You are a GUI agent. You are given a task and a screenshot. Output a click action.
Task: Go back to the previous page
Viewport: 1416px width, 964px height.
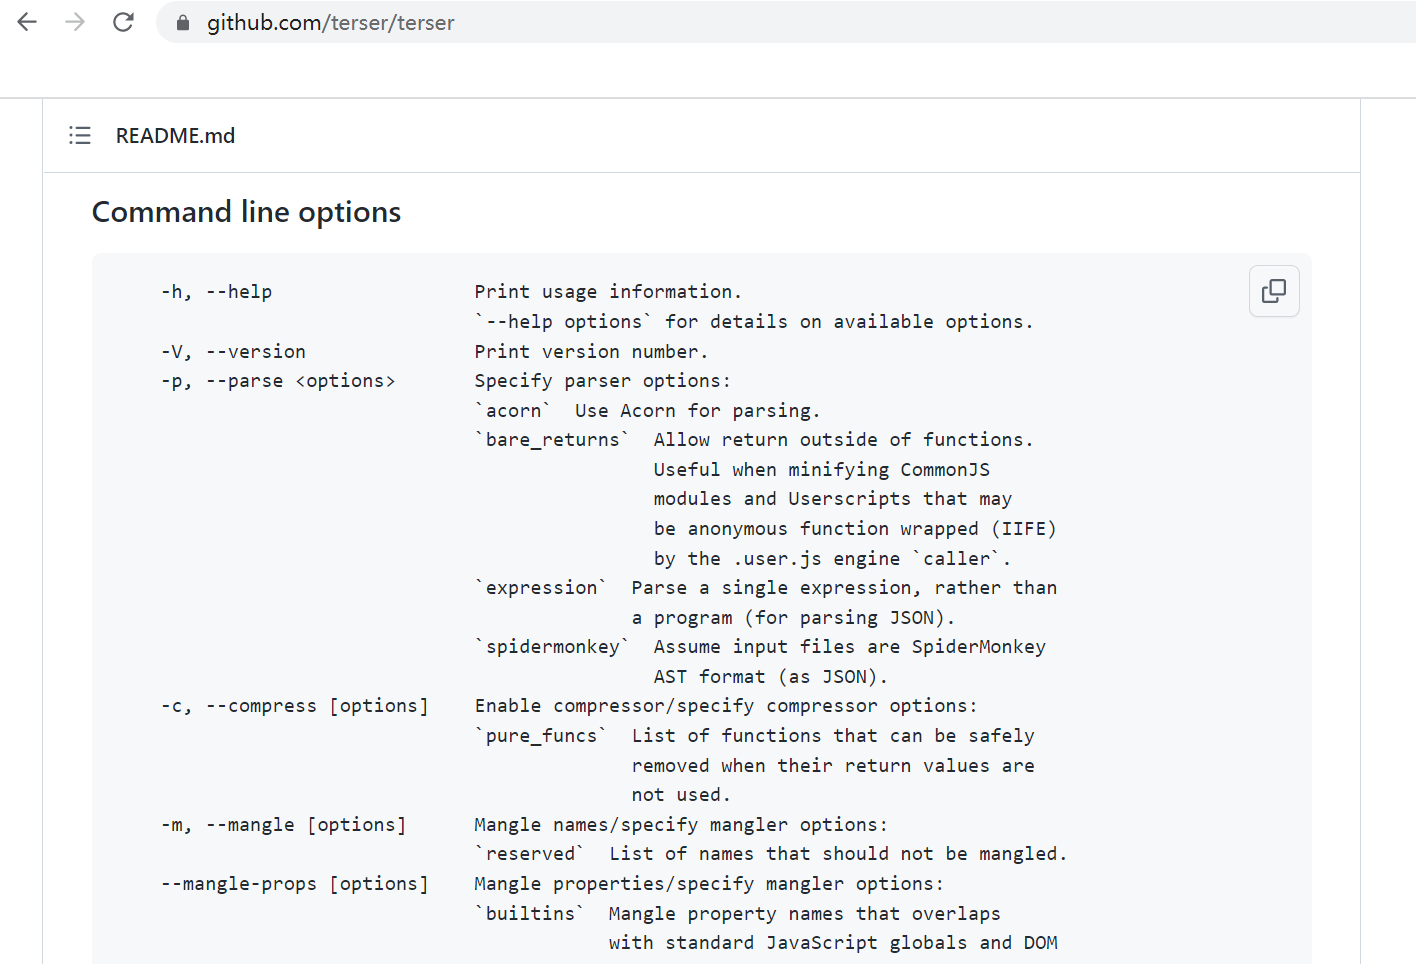tap(27, 22)
